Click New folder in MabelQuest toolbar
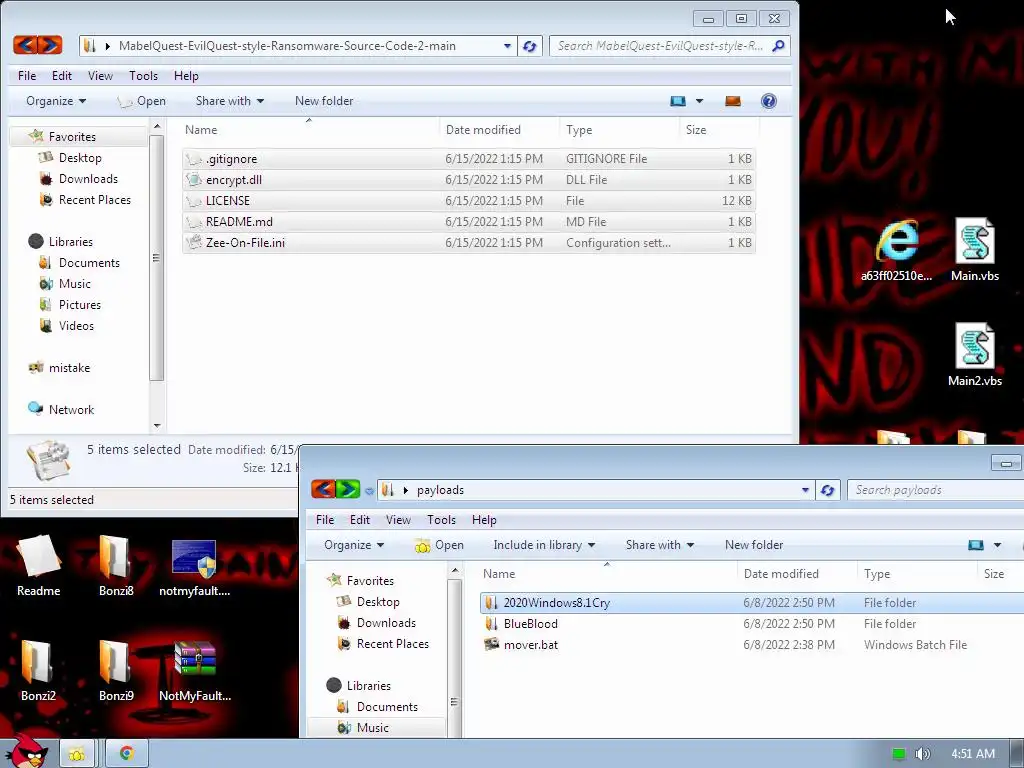The image size is (1024, 768). [x=324, y=101]
